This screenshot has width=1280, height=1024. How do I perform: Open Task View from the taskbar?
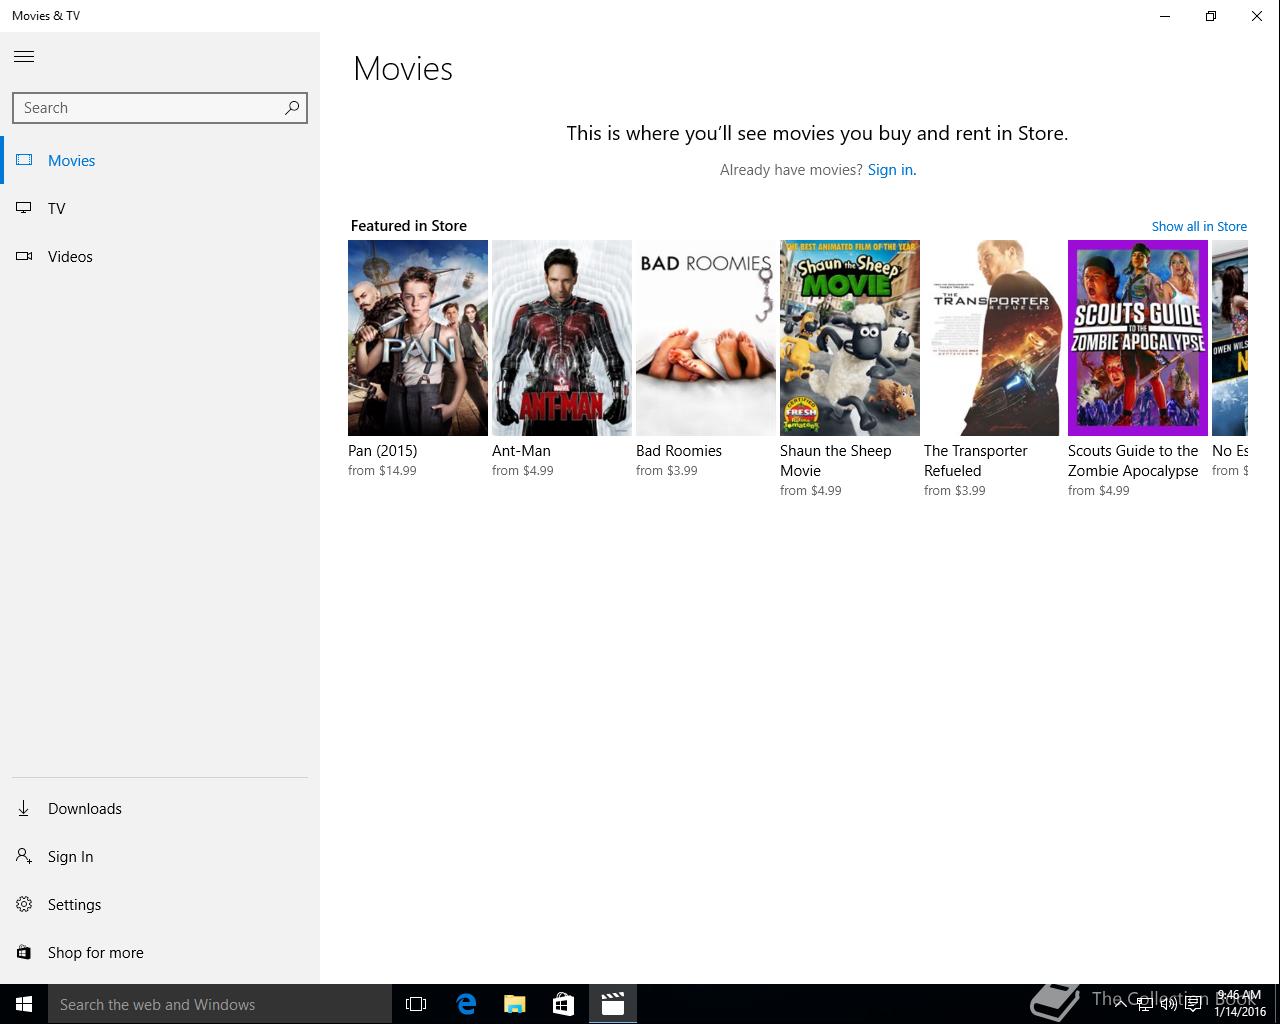tap(416, 1004)
